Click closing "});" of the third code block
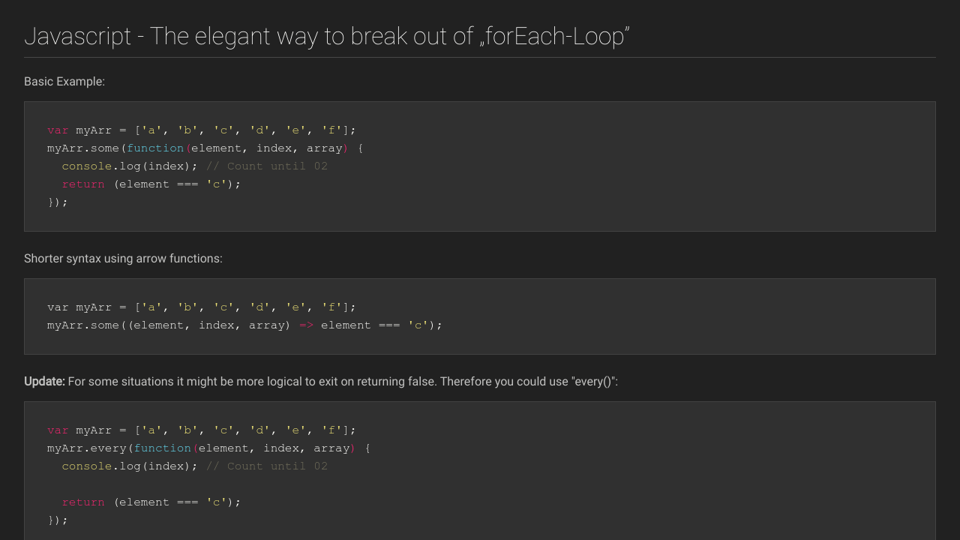Image resolution: width=960 pixels, height=540 pixels. (x=57, y=520)
